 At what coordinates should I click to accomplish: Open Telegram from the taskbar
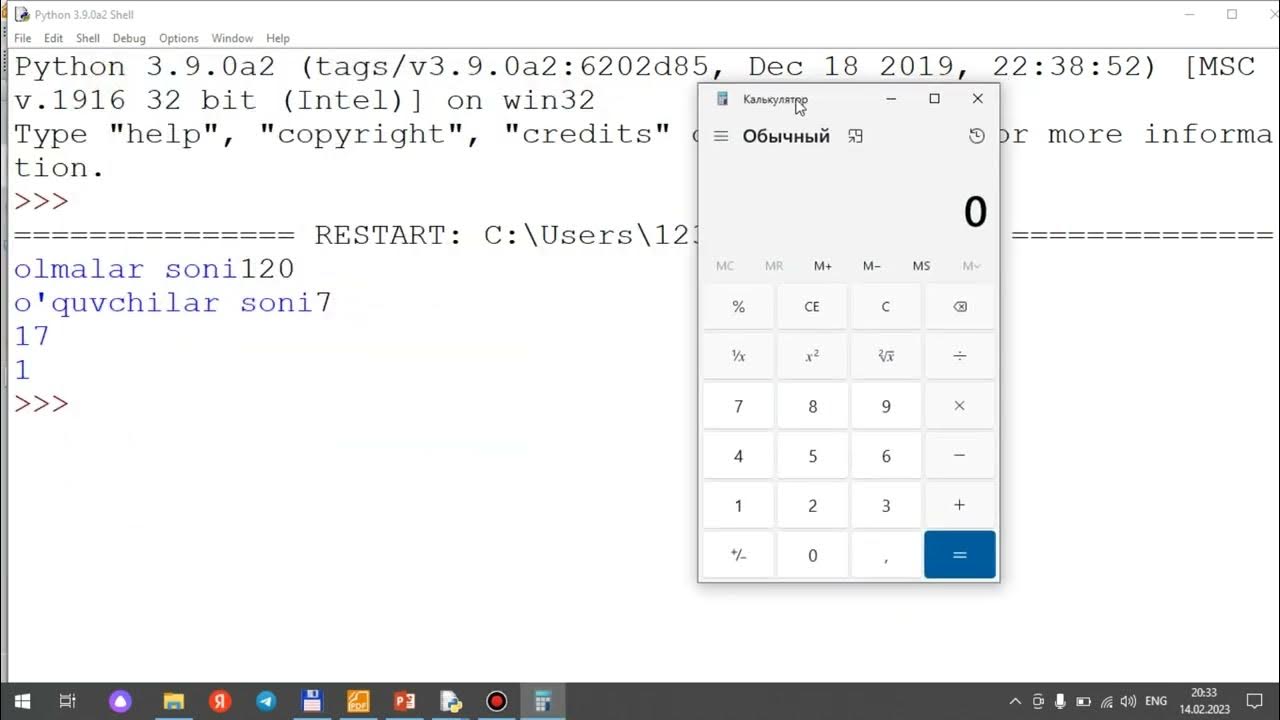[266, 701]
